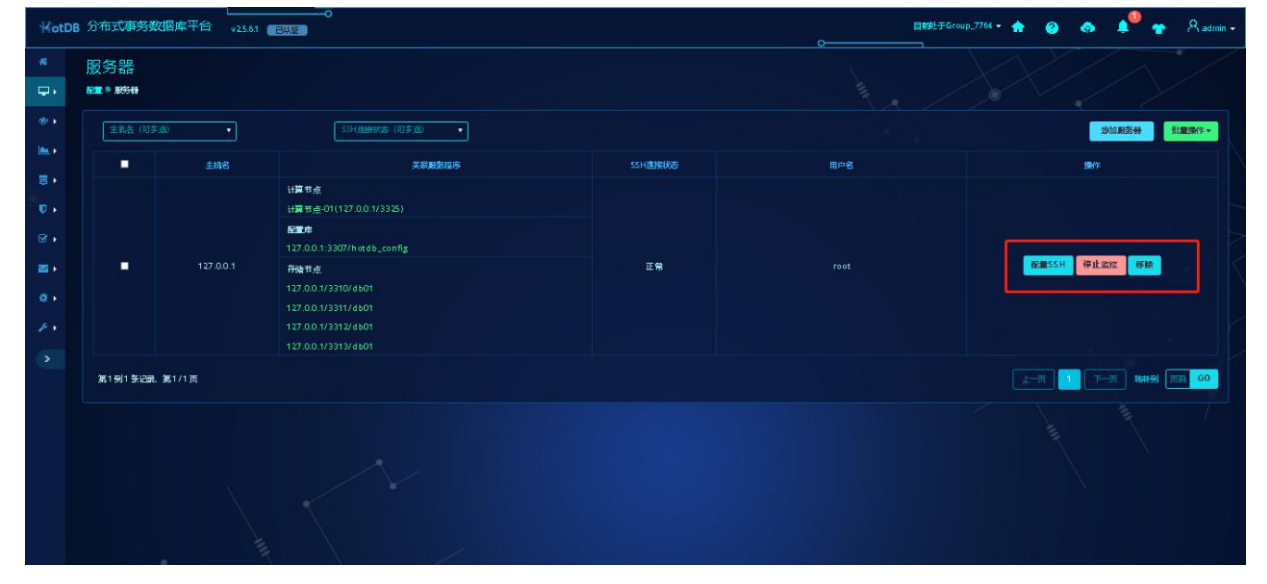
Task: Click the v2.5.6.1 version label
Action: [x=244, y=30]
